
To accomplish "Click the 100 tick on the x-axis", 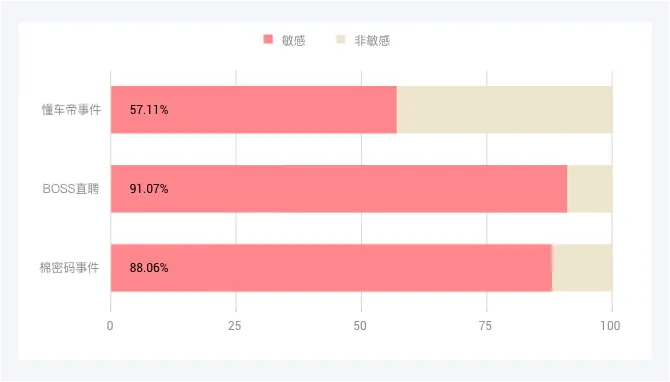I will click(610, 326).
